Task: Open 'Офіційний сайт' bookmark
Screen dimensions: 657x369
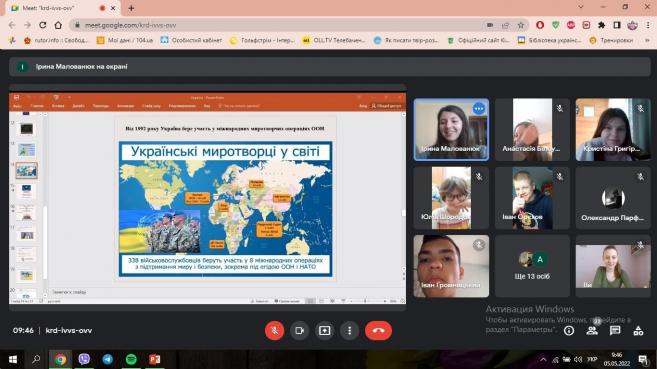Action: click(478, 40)
